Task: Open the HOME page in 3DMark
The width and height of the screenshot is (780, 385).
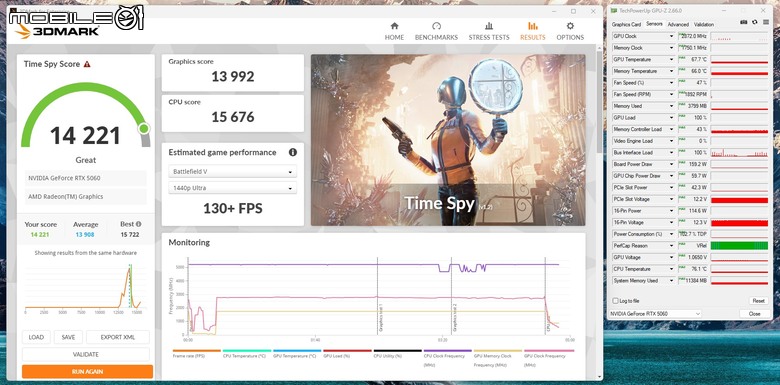Action: pos(394,31)
